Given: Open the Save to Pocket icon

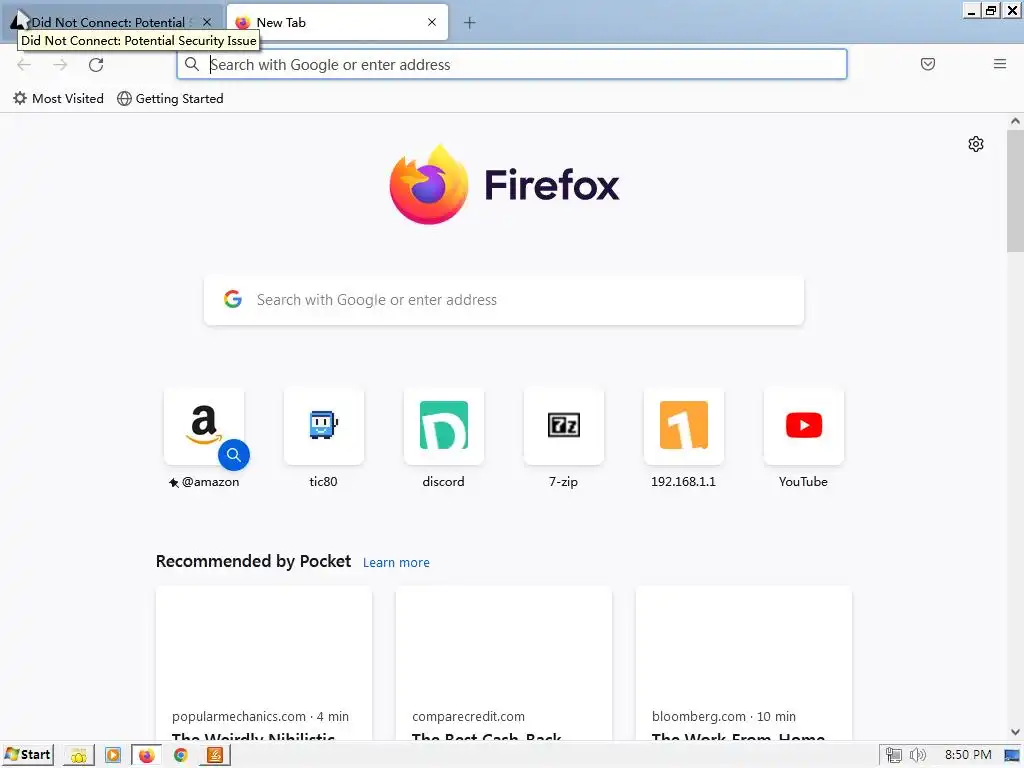Looking at the screenshot, I should tap(927, 64).
